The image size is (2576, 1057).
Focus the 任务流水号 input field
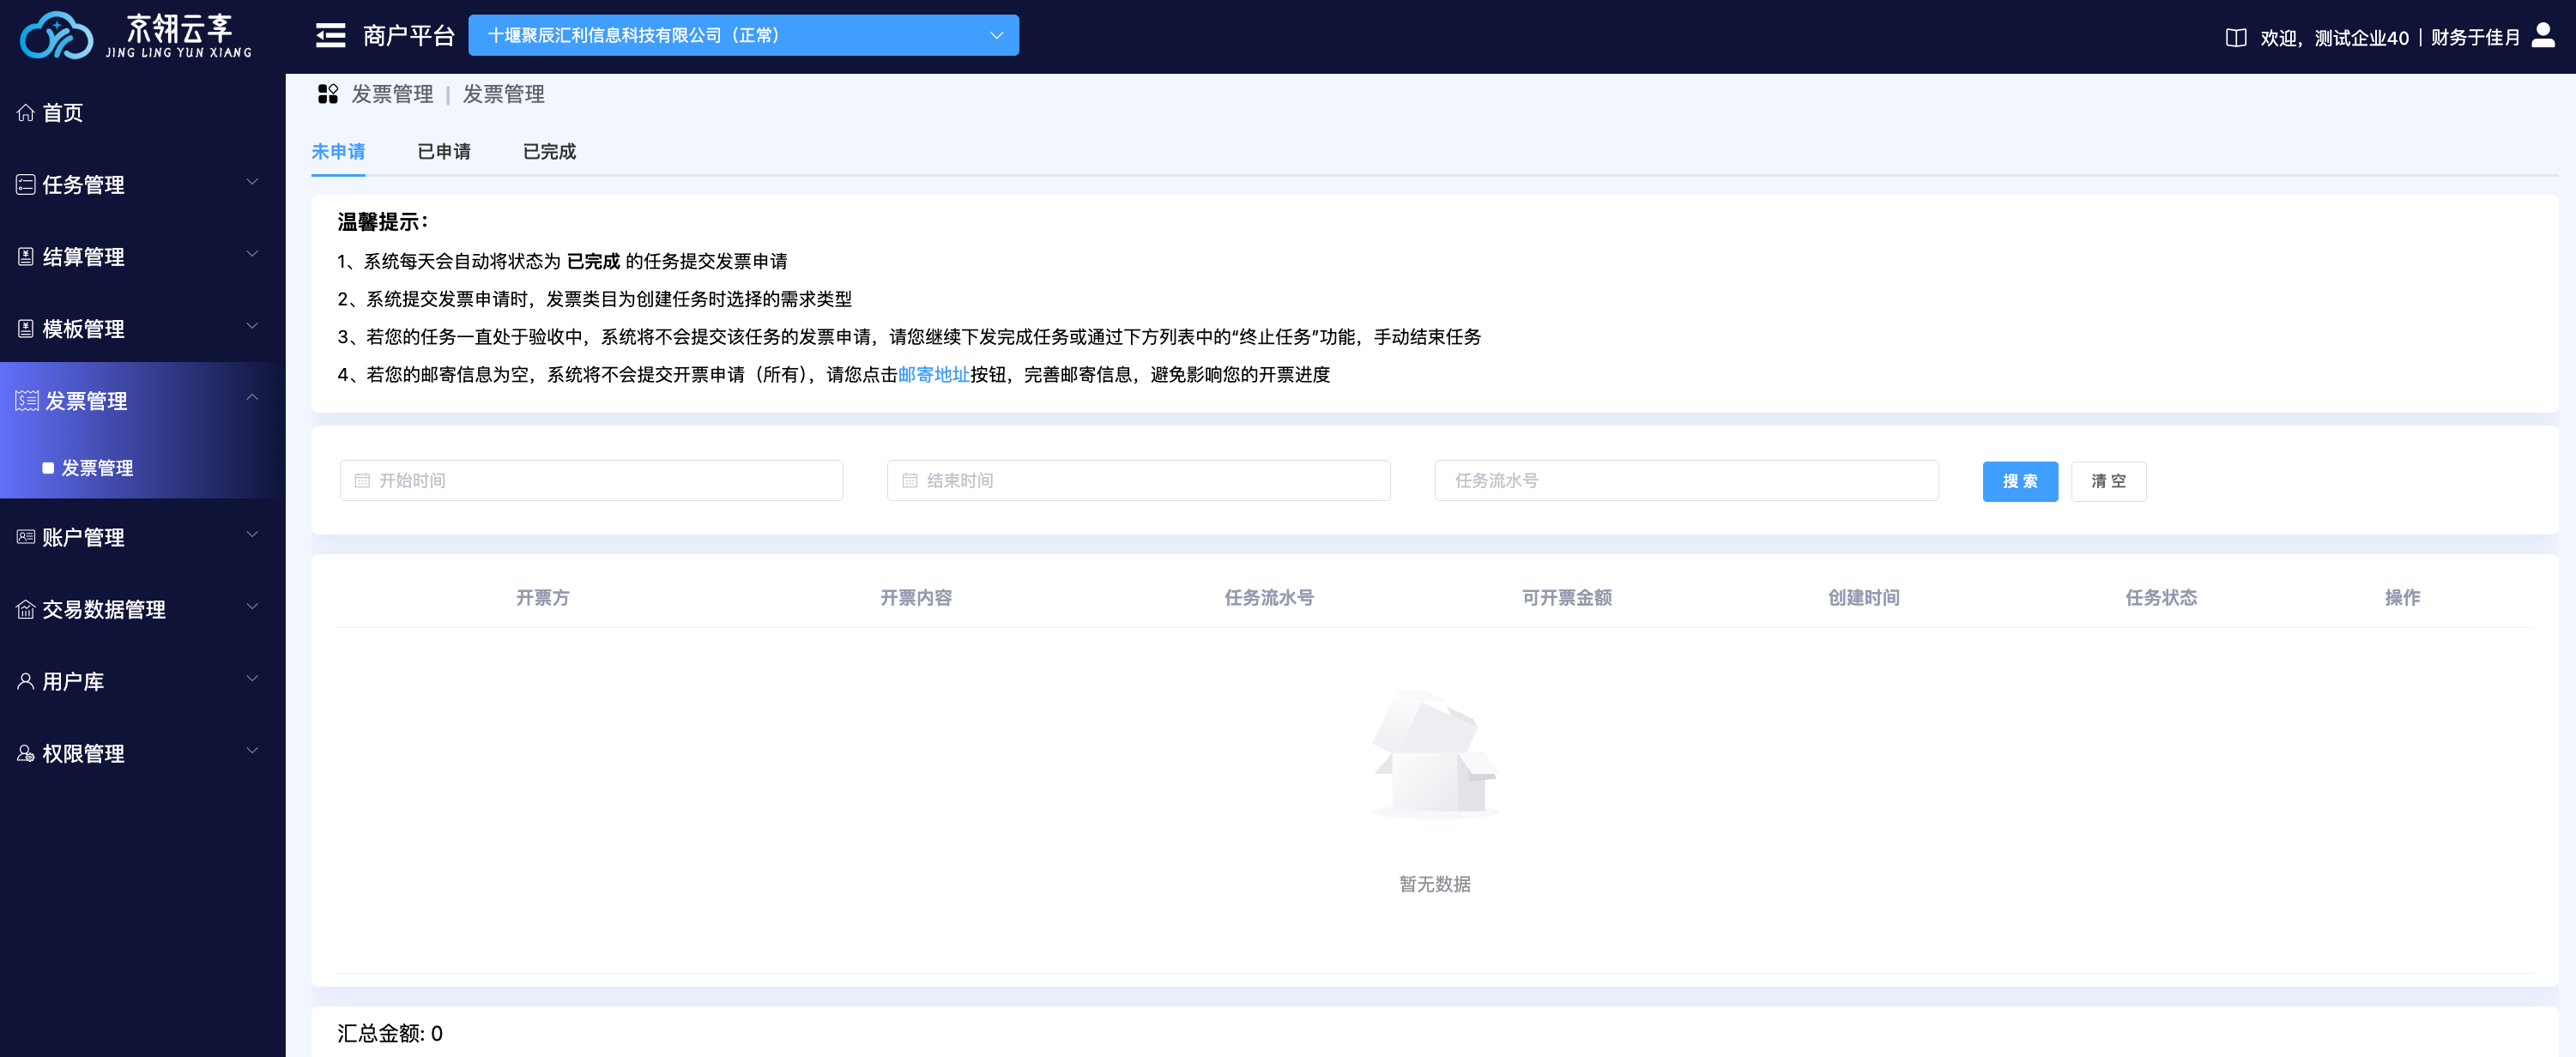[x=1686, y=481]
